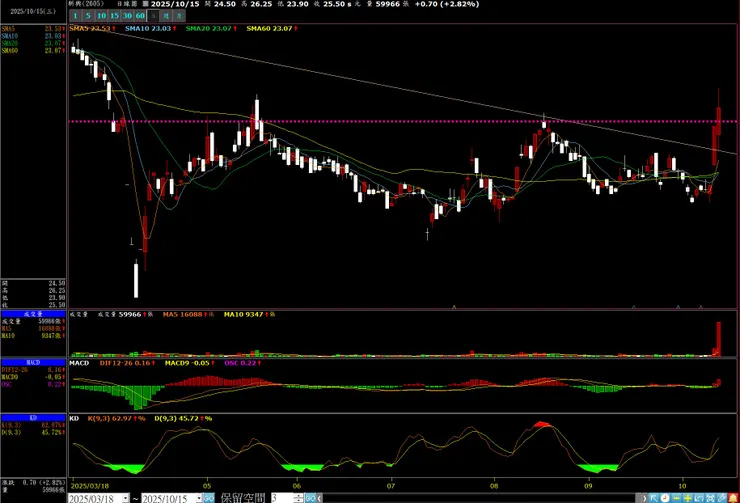Click the plus zoom-in icon
The image size is (740, 503).
pos(687,497)
